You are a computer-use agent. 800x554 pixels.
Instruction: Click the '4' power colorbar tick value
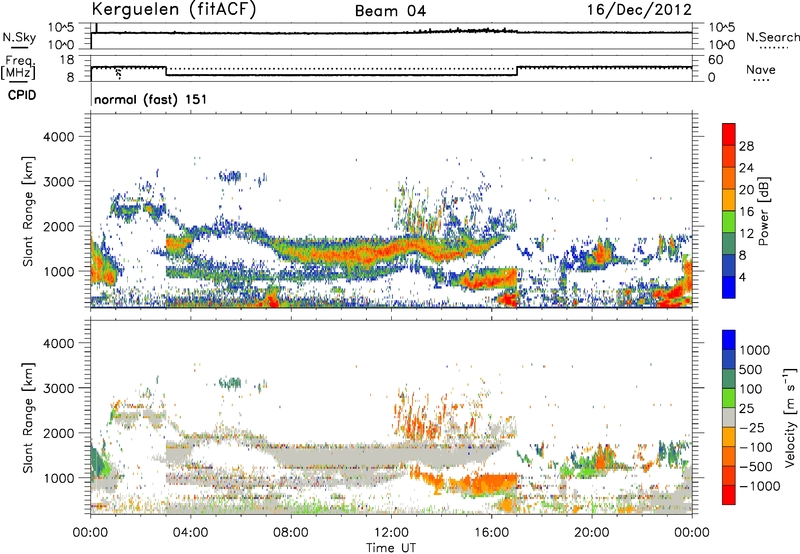(742, 277)
